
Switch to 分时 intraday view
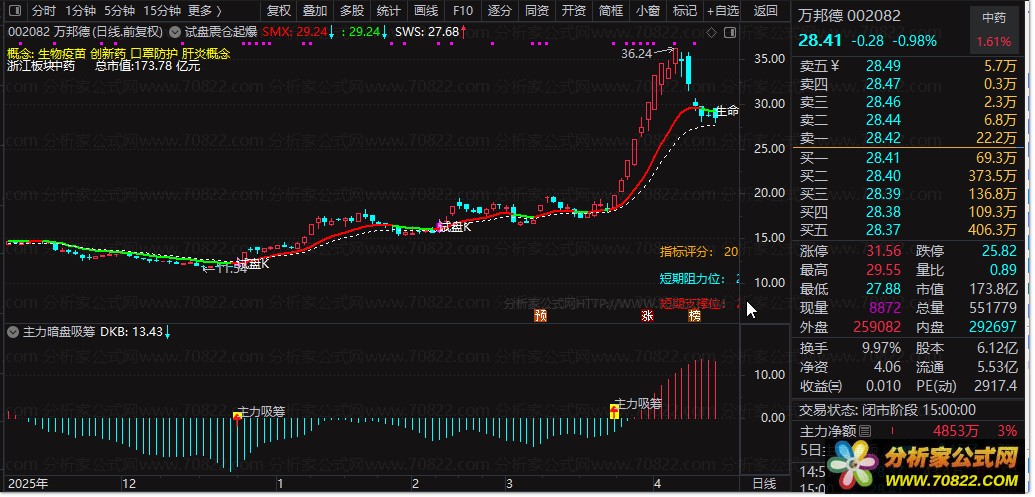click(44, 11)
